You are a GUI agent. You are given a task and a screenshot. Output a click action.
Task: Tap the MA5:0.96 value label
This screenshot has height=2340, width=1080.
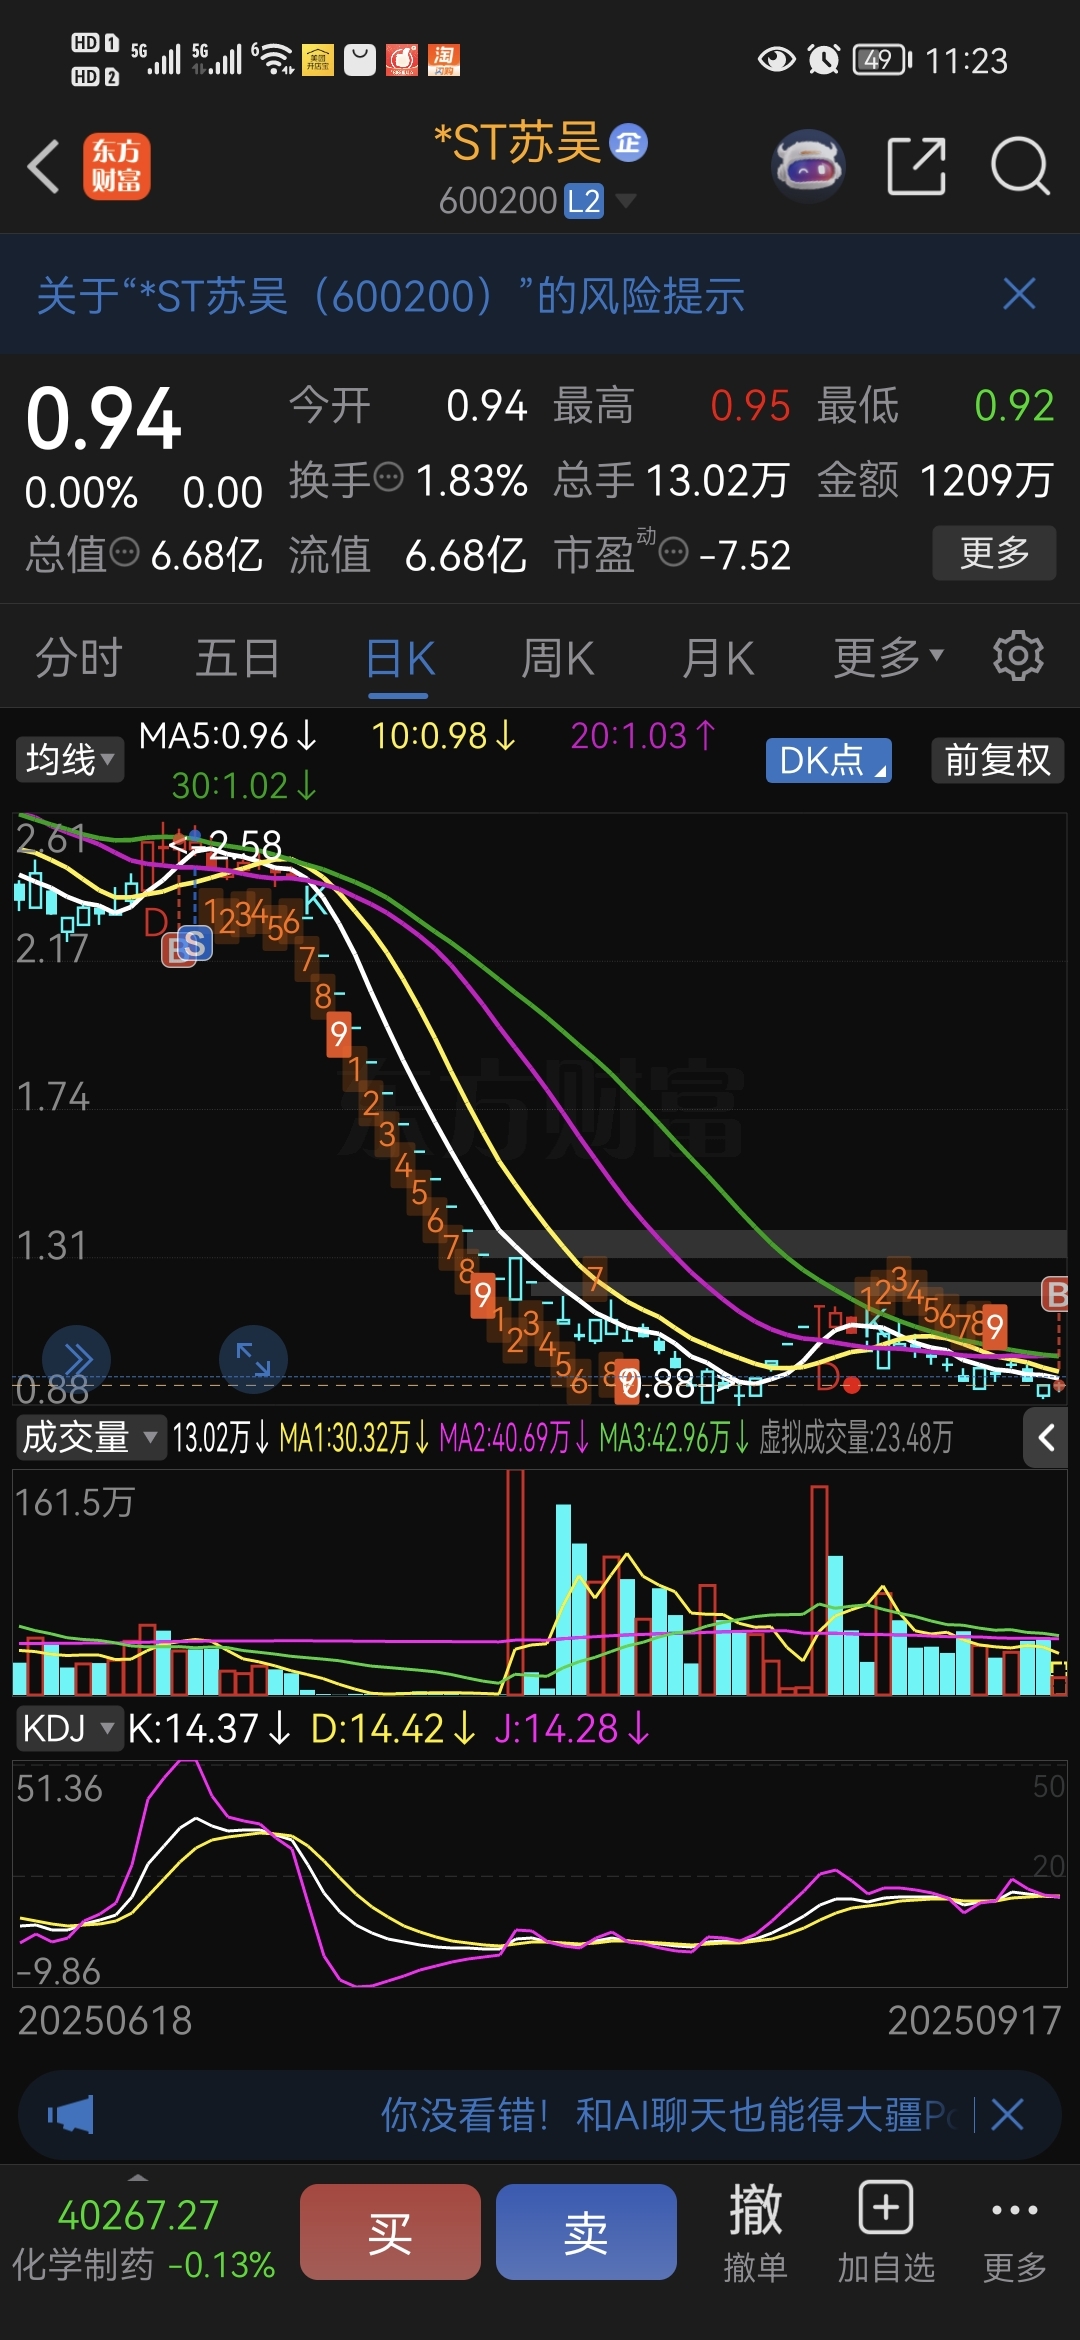[x=227, y=736]
